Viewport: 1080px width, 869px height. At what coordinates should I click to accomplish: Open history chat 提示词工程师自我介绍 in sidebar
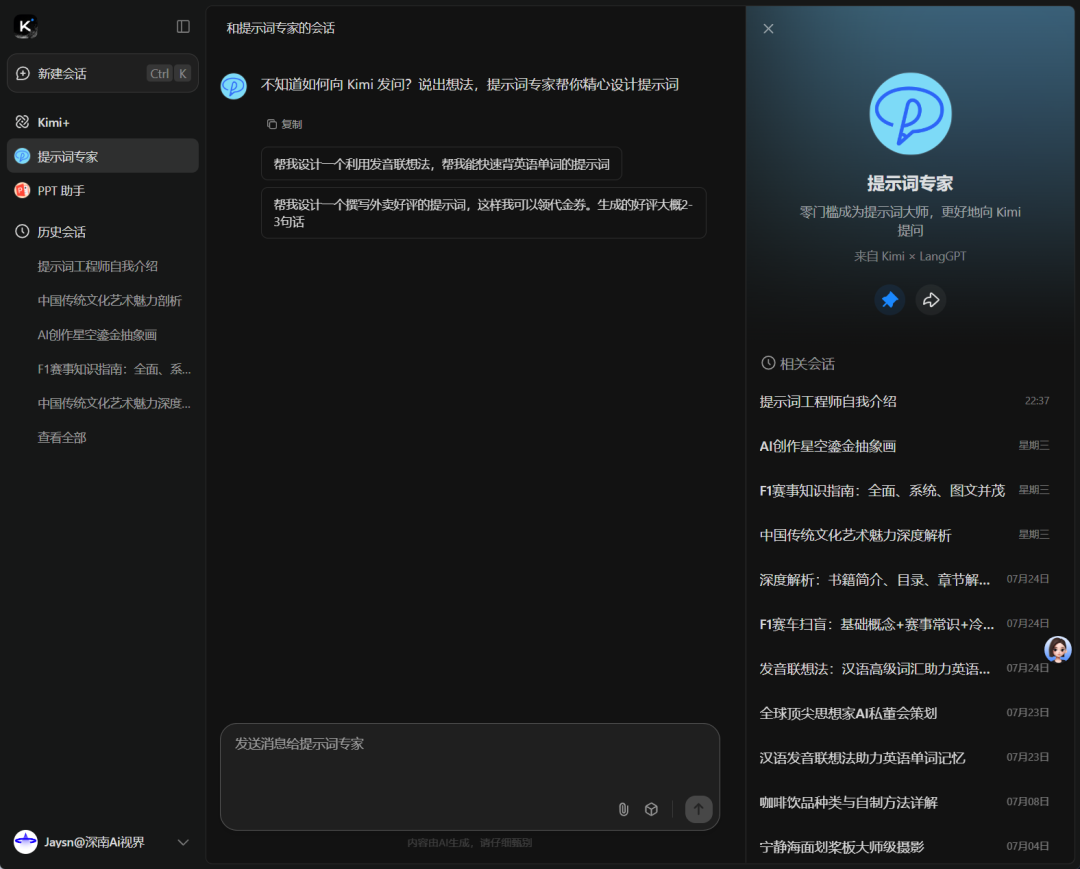pyautogui.click(x=98, y=266)
